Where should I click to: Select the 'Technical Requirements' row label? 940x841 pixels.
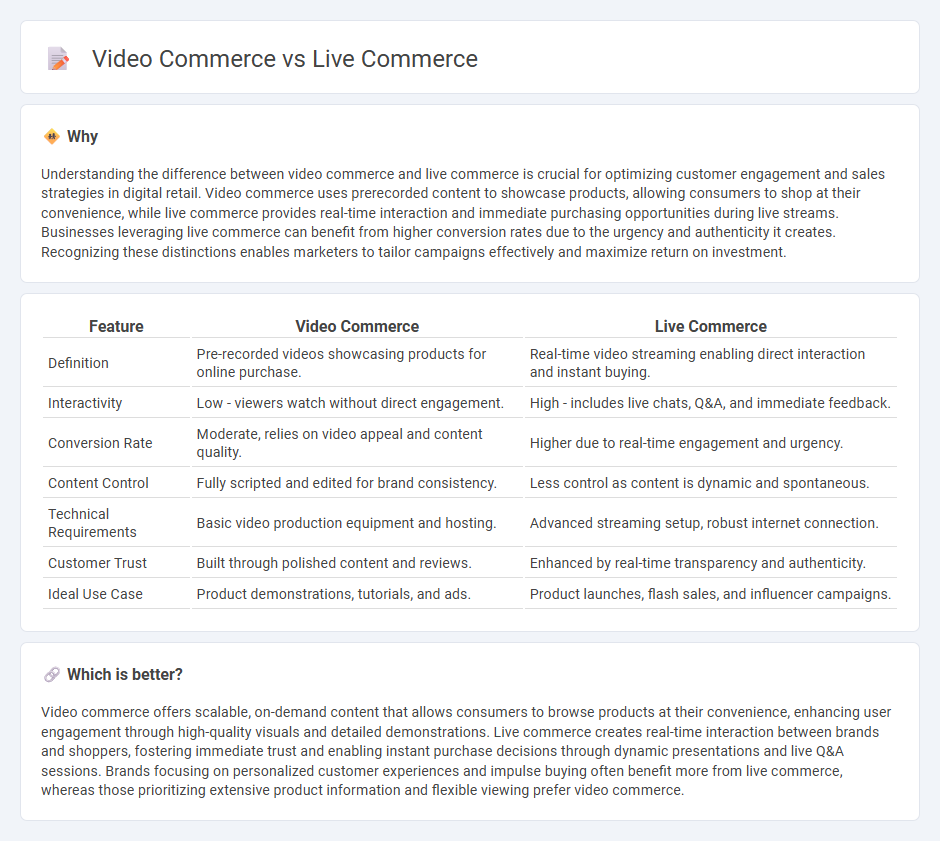coord(92,523)
